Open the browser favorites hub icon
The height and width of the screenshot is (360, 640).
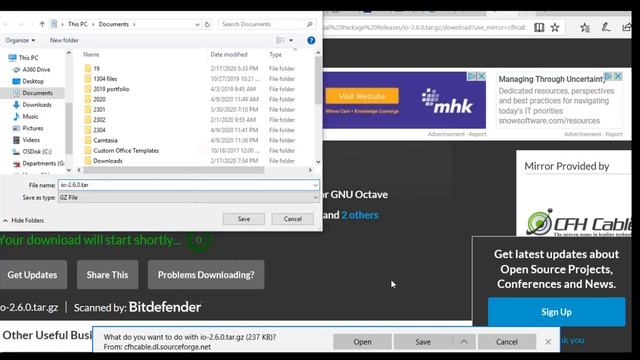click(x=585, y=27)
